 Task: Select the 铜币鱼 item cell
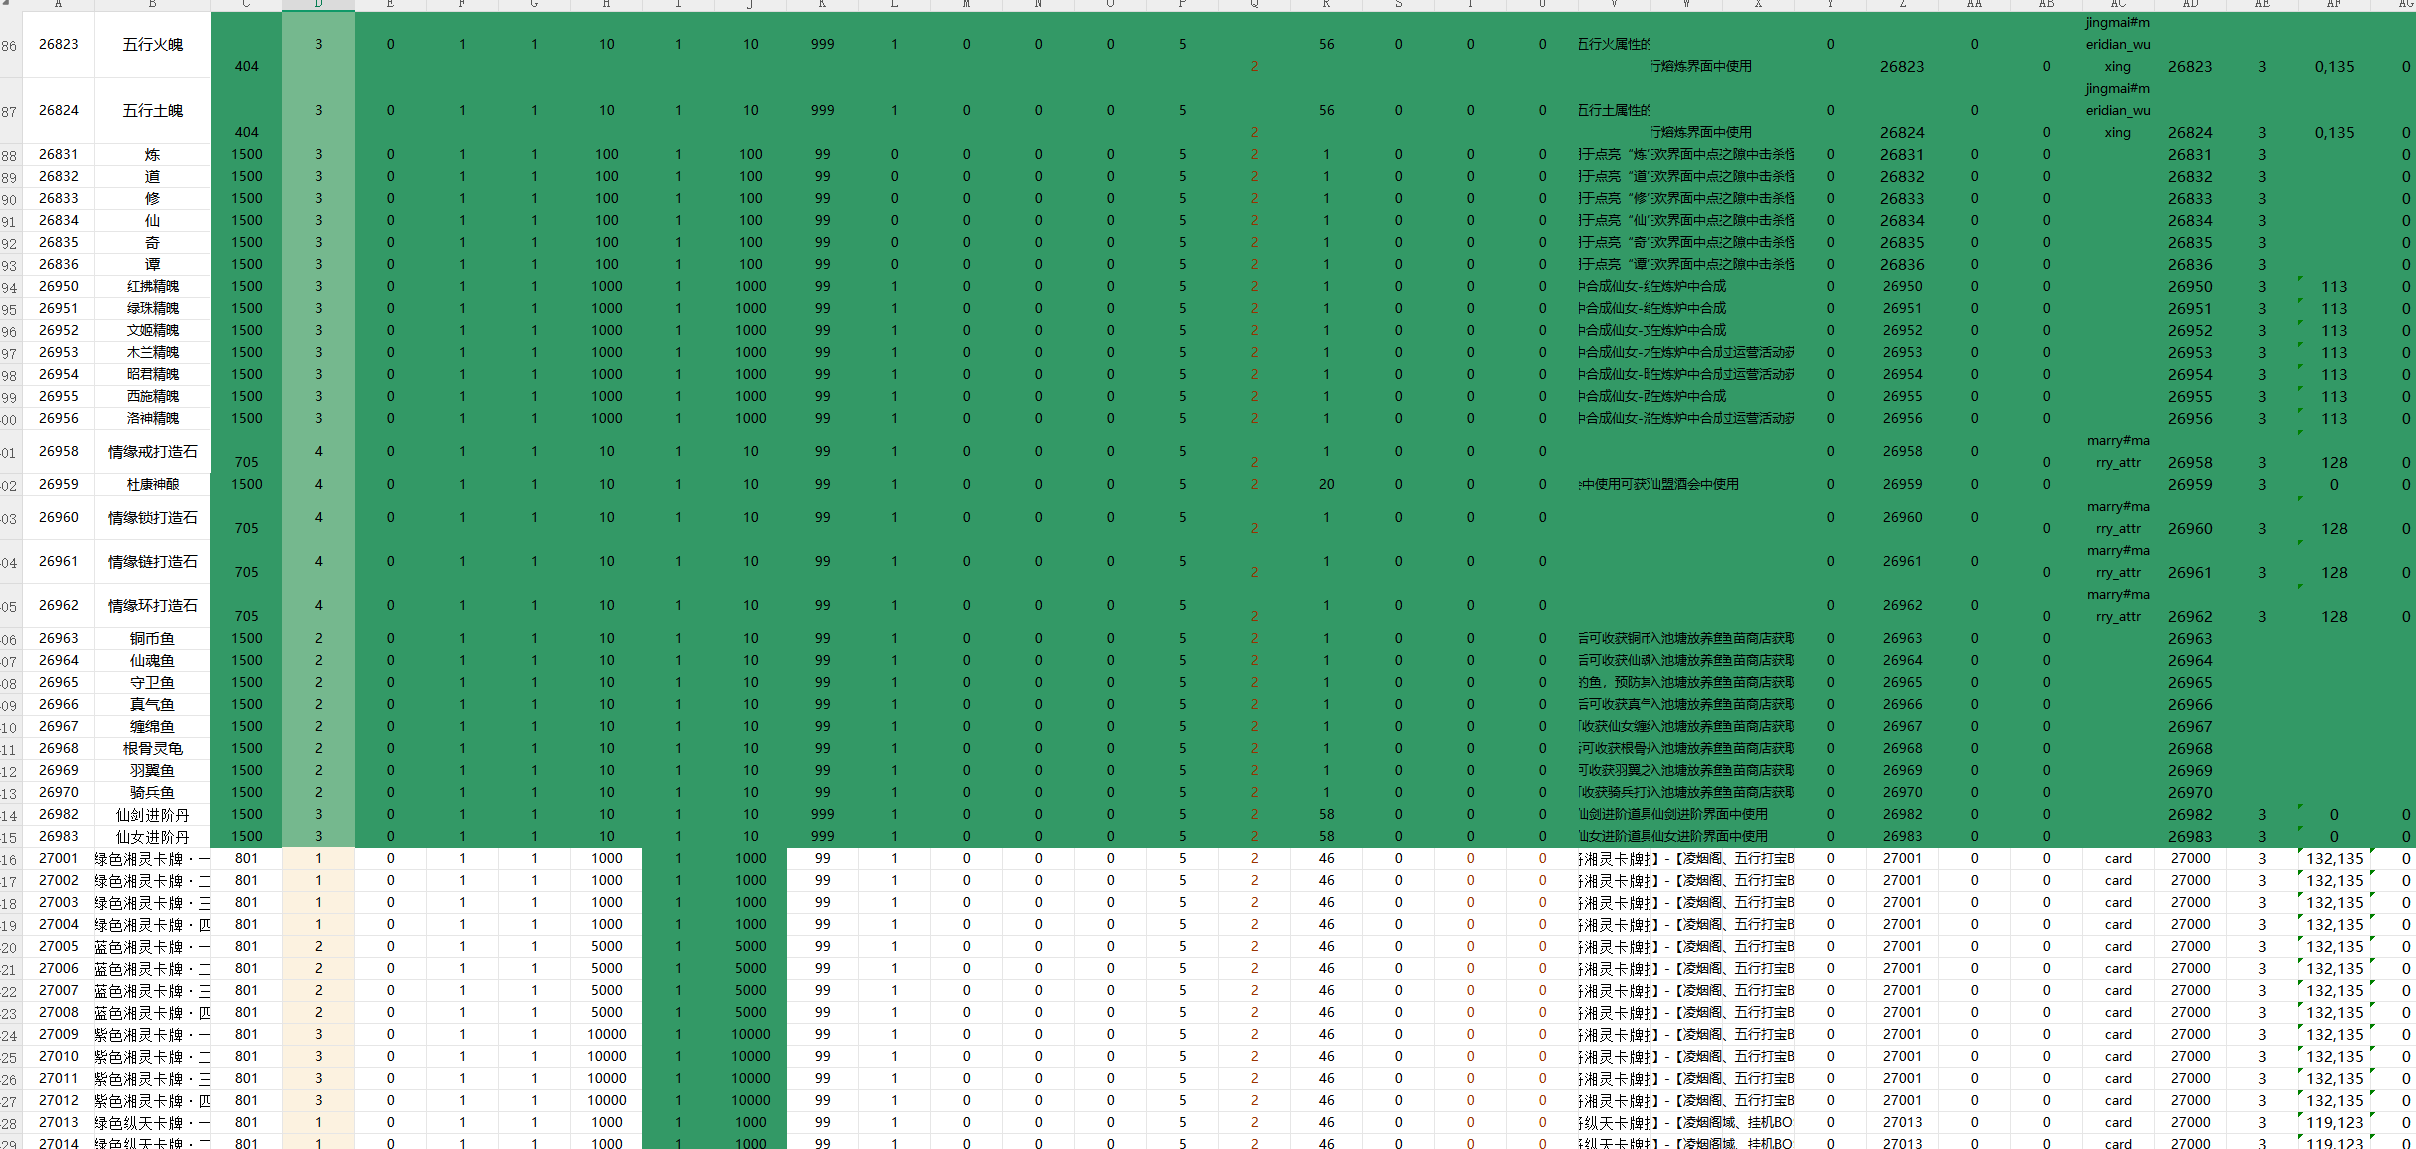pyautogui.click(x=152, y=638)
